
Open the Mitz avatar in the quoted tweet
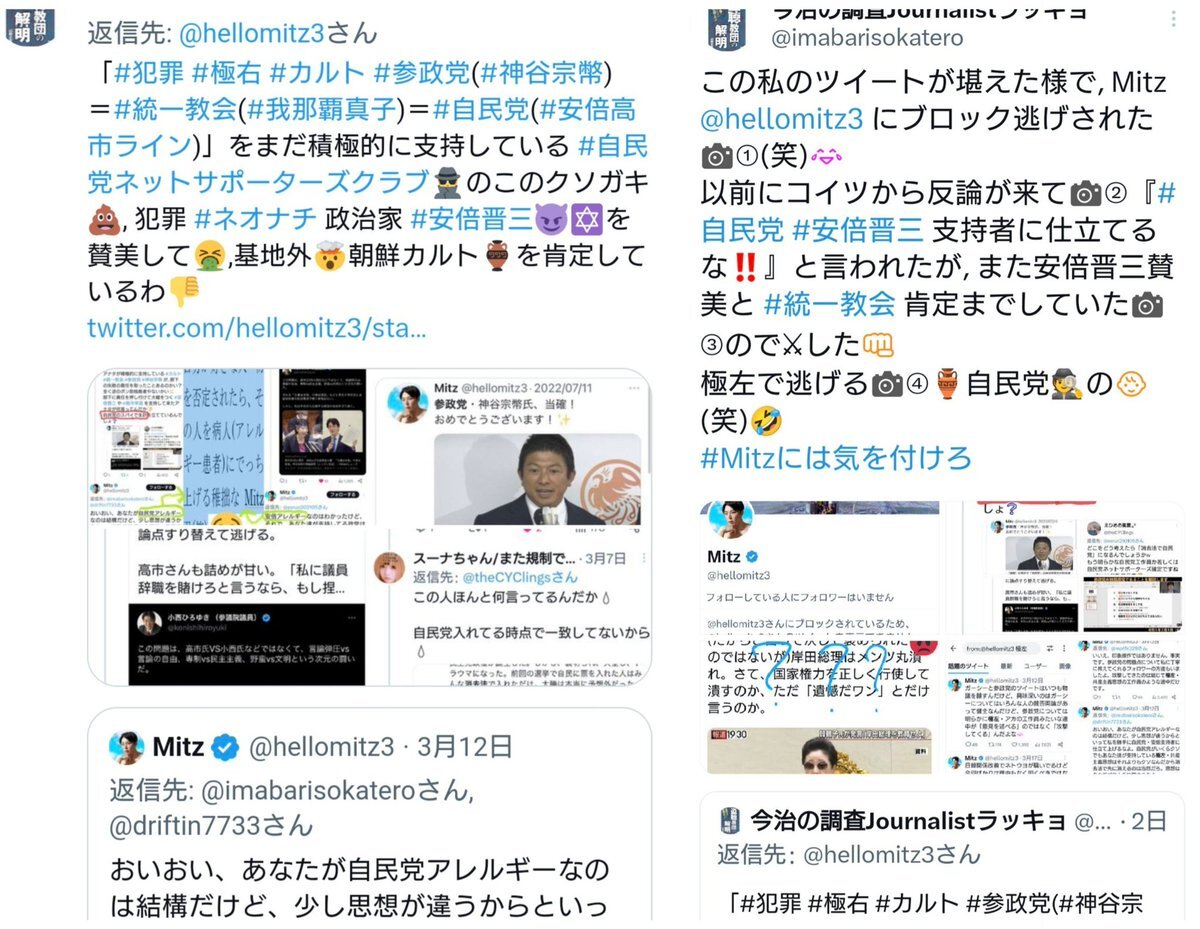tap(127, 746)
